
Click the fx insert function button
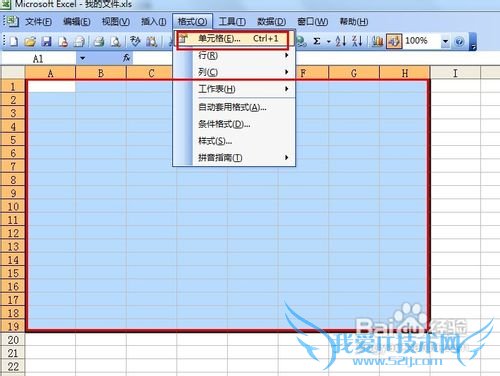(x=126, y=58)
